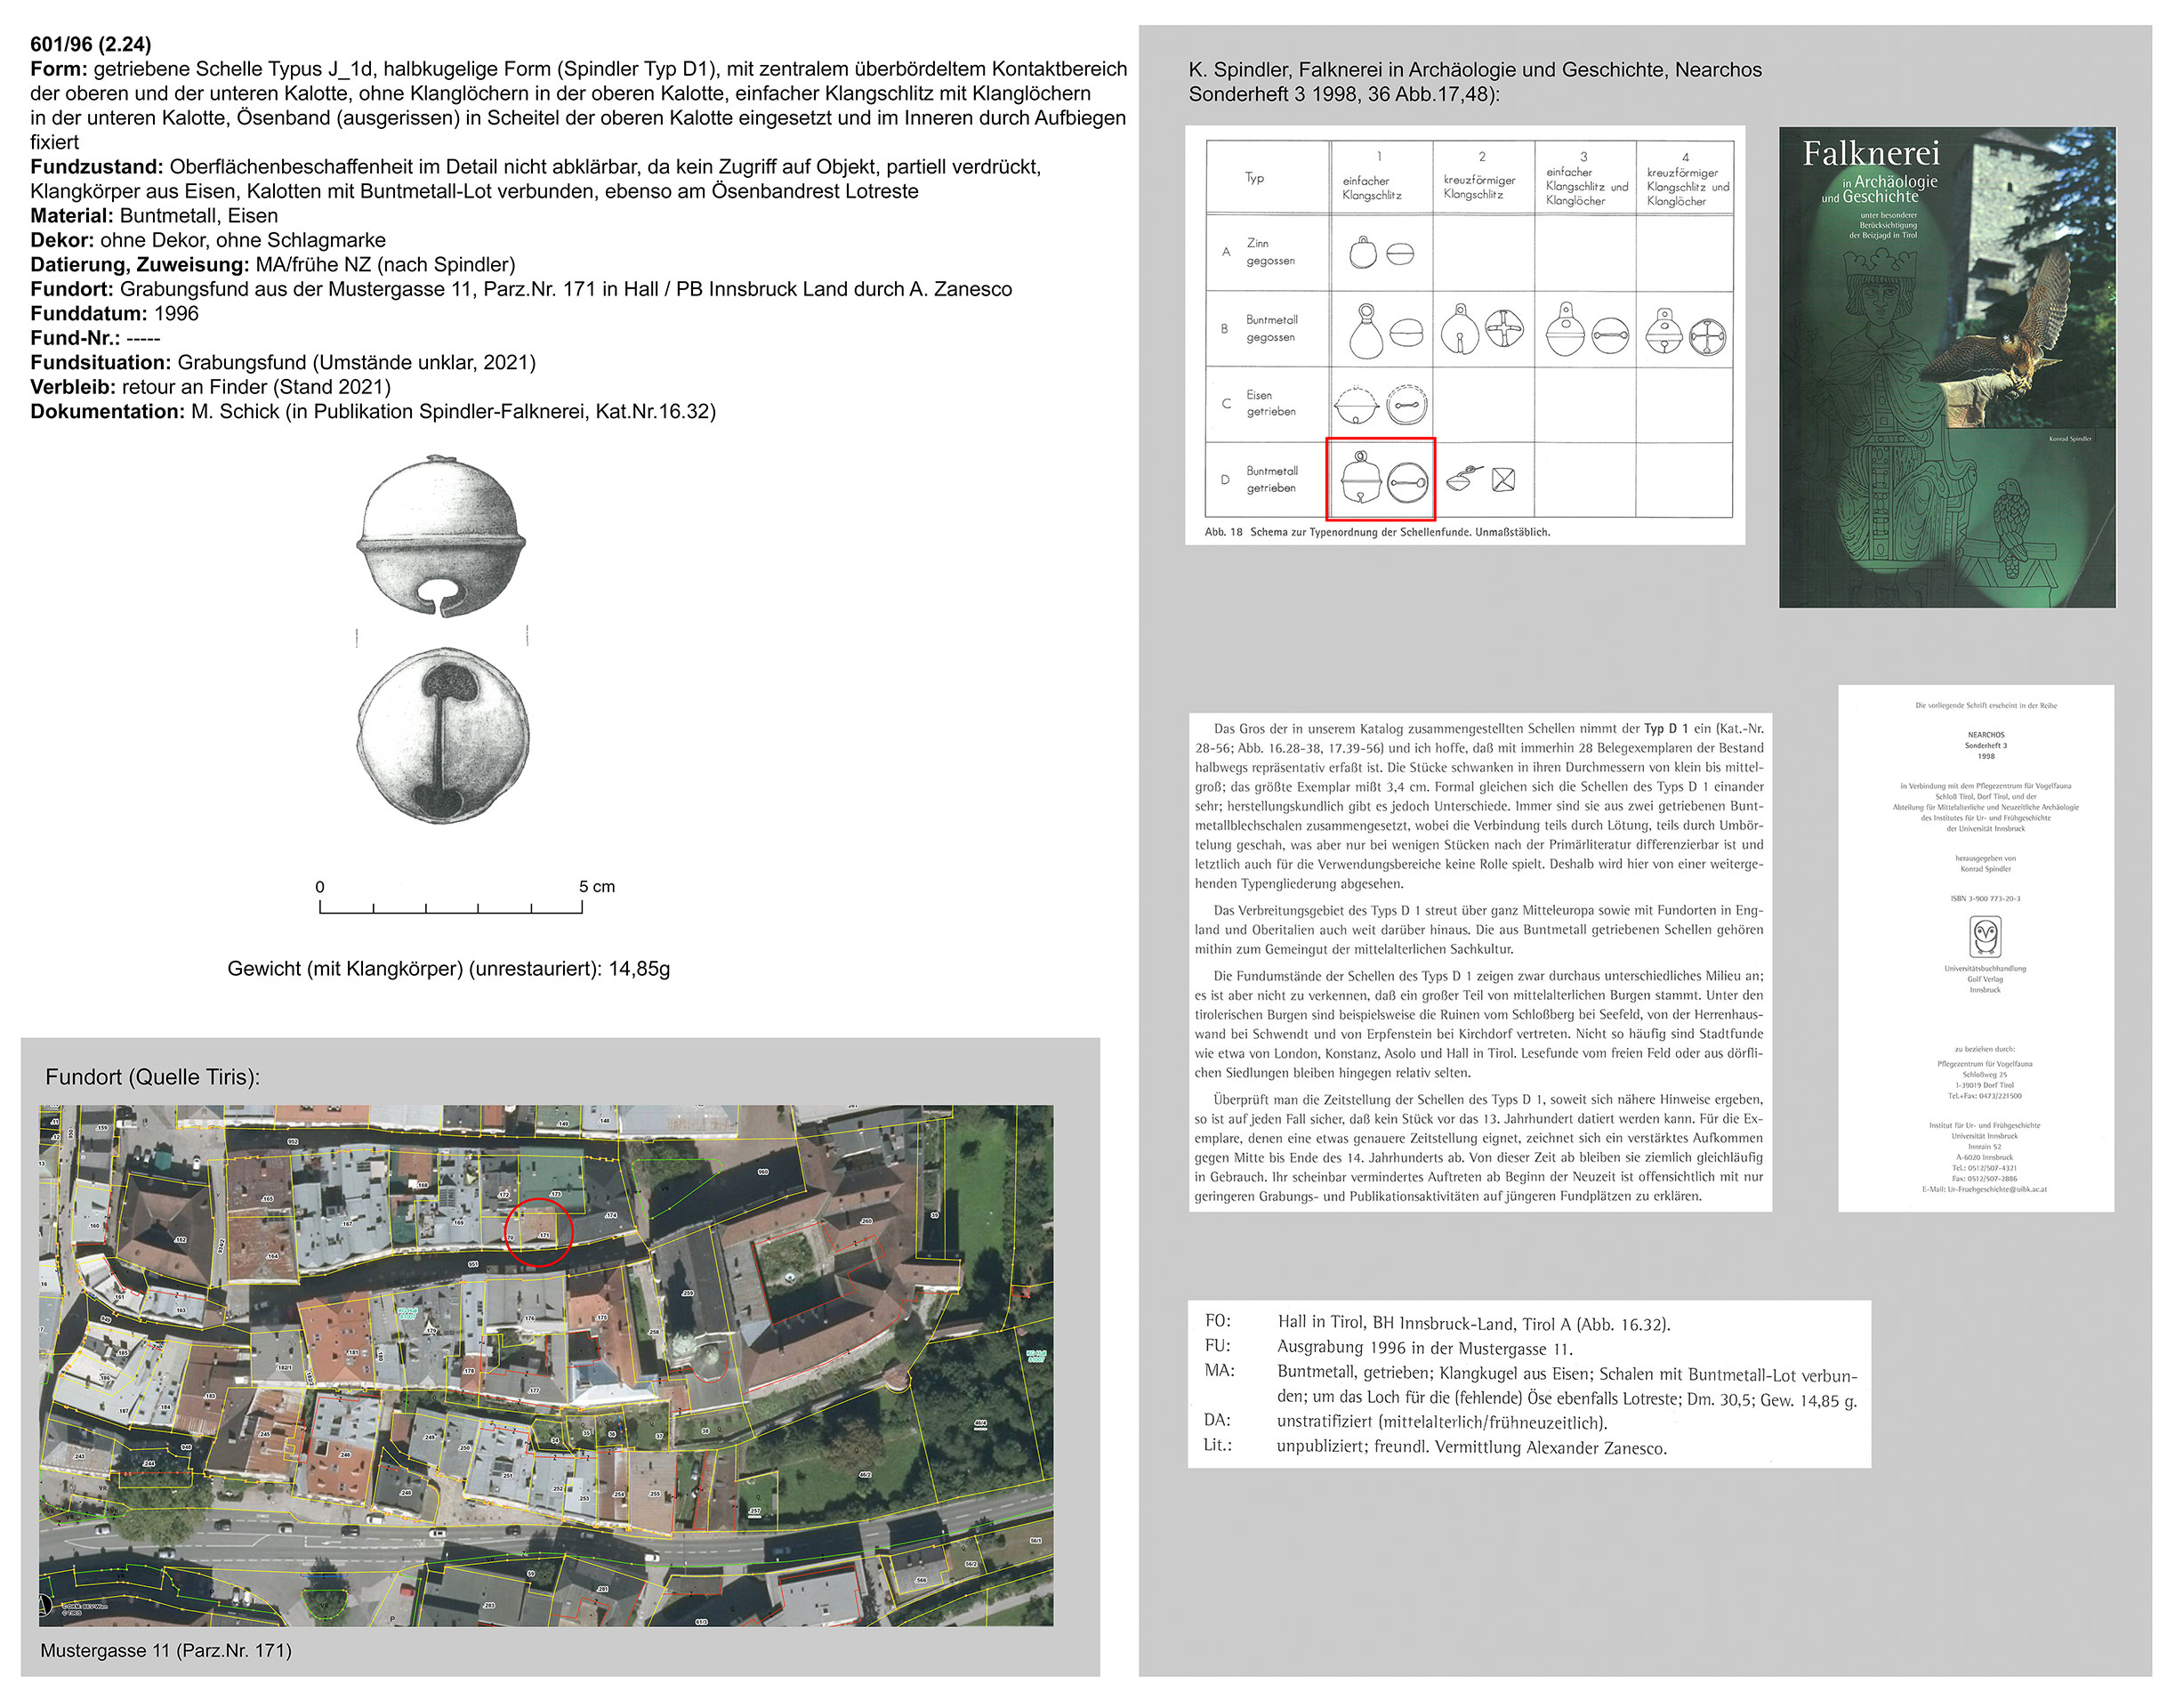Click the Typ D 1 description text block

pyautogui.click(x=1479, y=961)
